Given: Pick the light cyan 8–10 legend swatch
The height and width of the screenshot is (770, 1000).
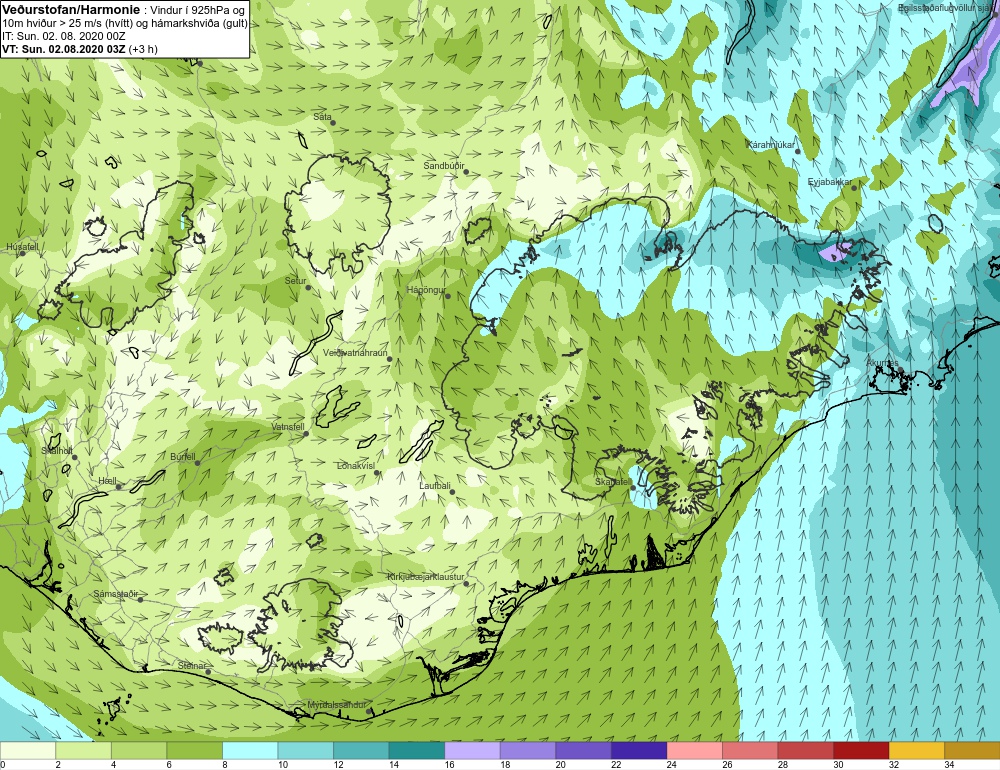Looking at the screenshot, I should click(250, 750).
